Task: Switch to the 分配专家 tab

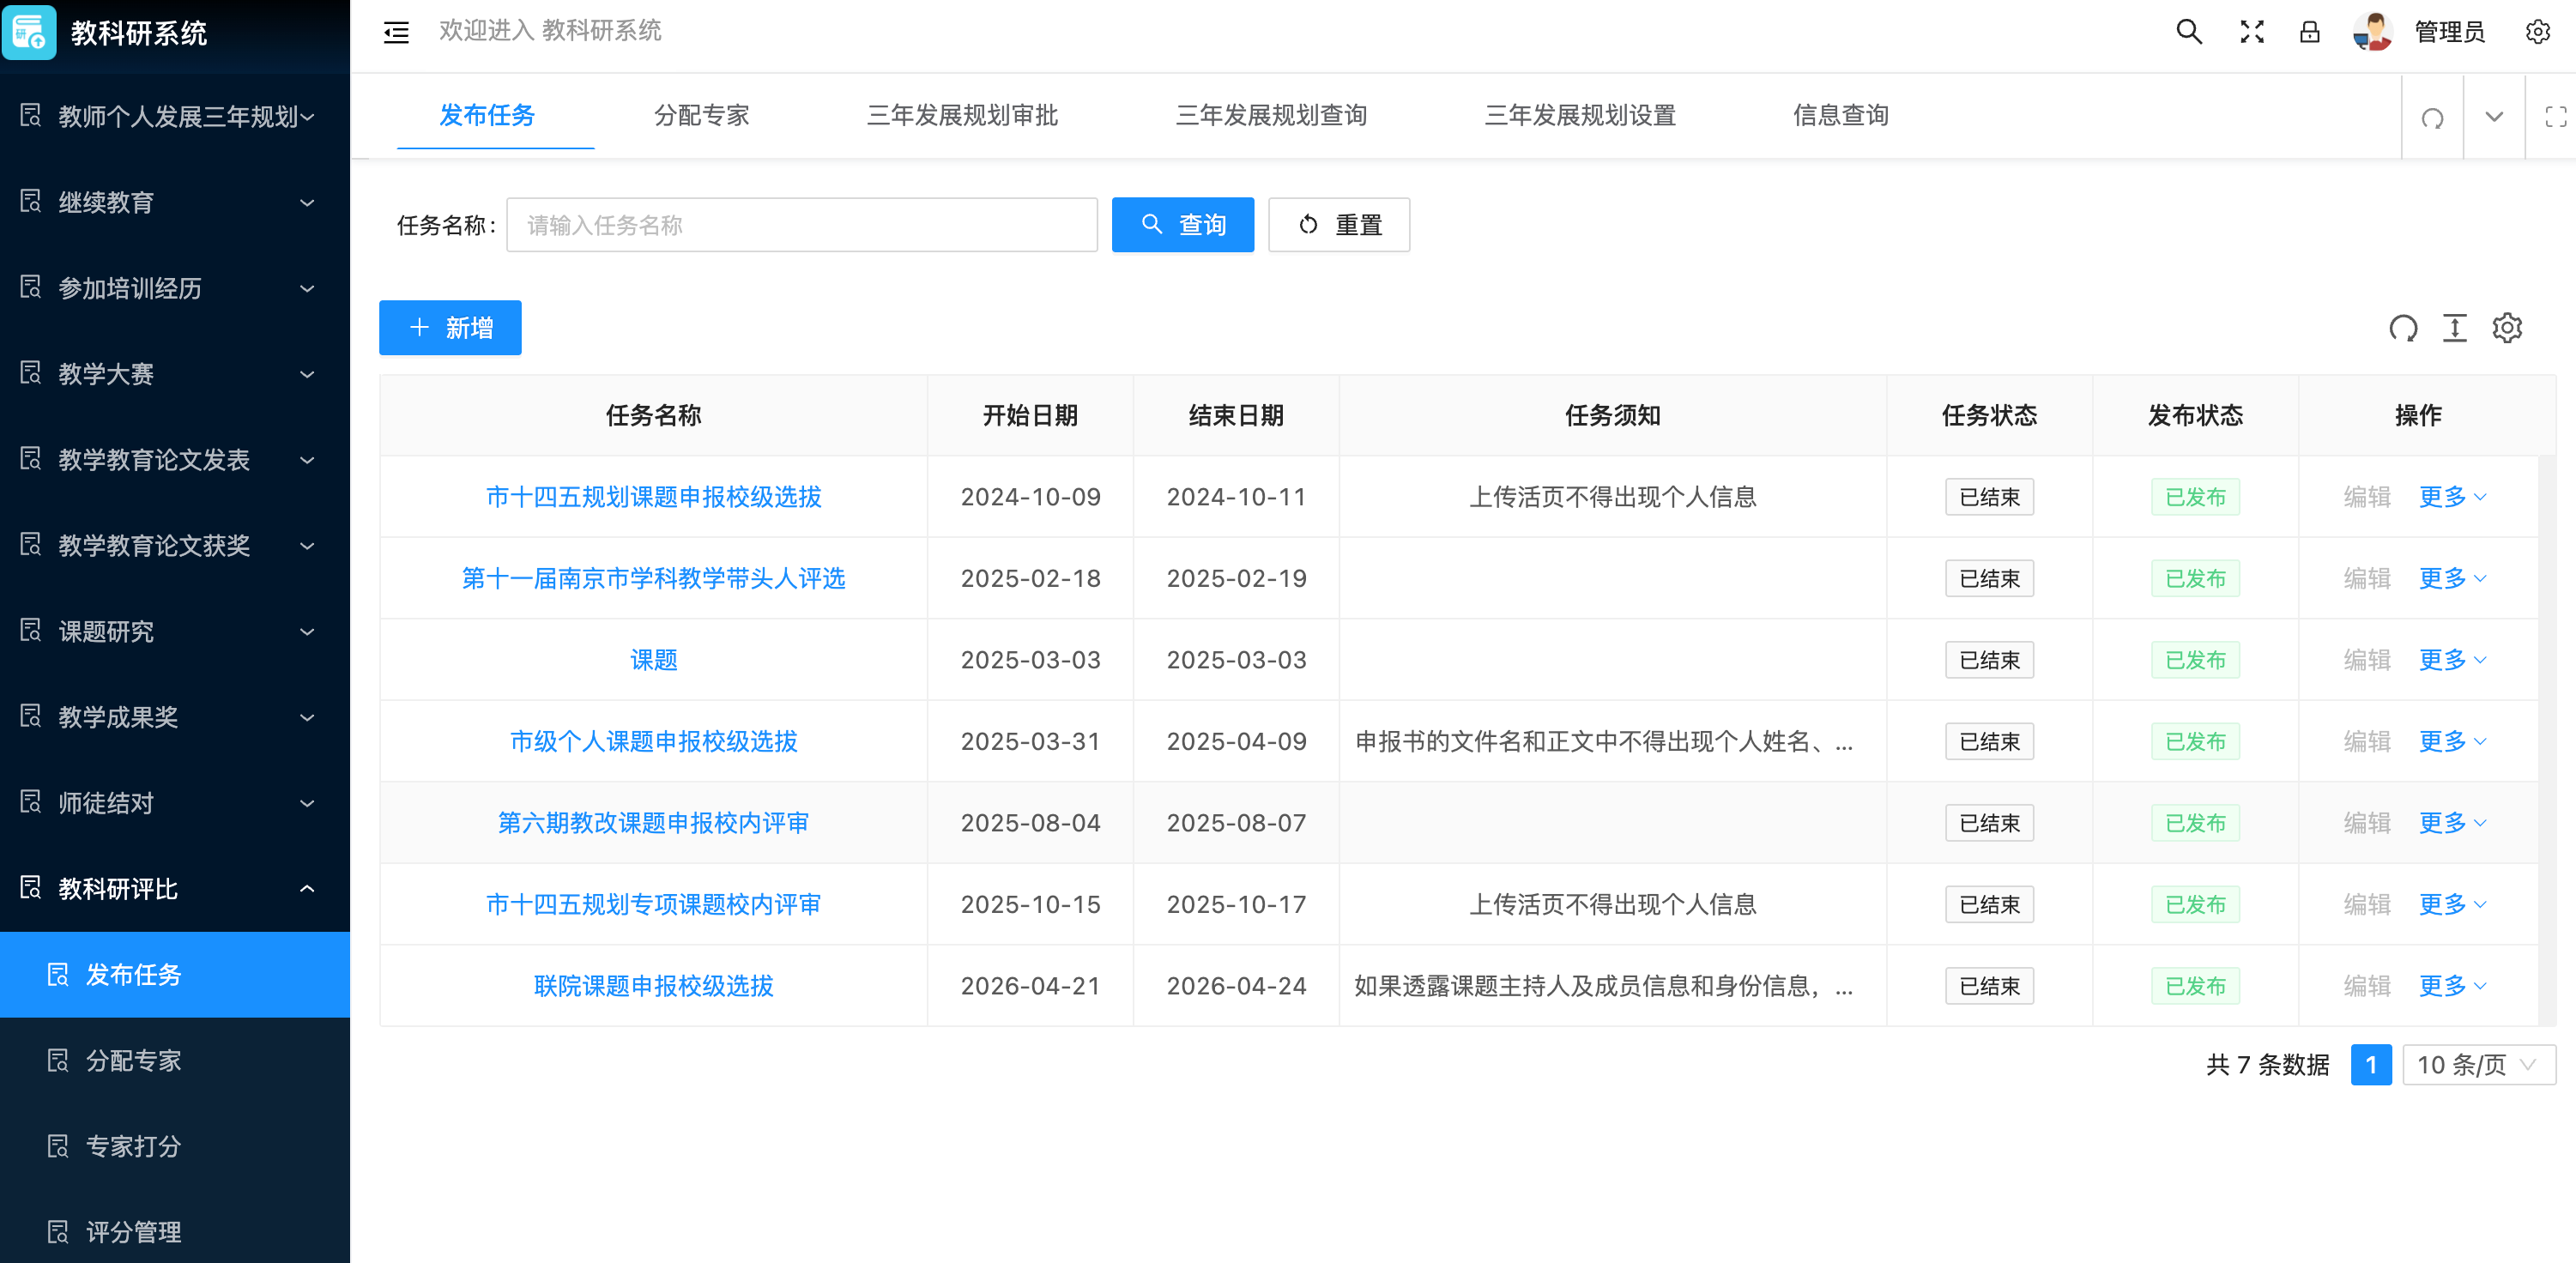Action: pos(701,115)
